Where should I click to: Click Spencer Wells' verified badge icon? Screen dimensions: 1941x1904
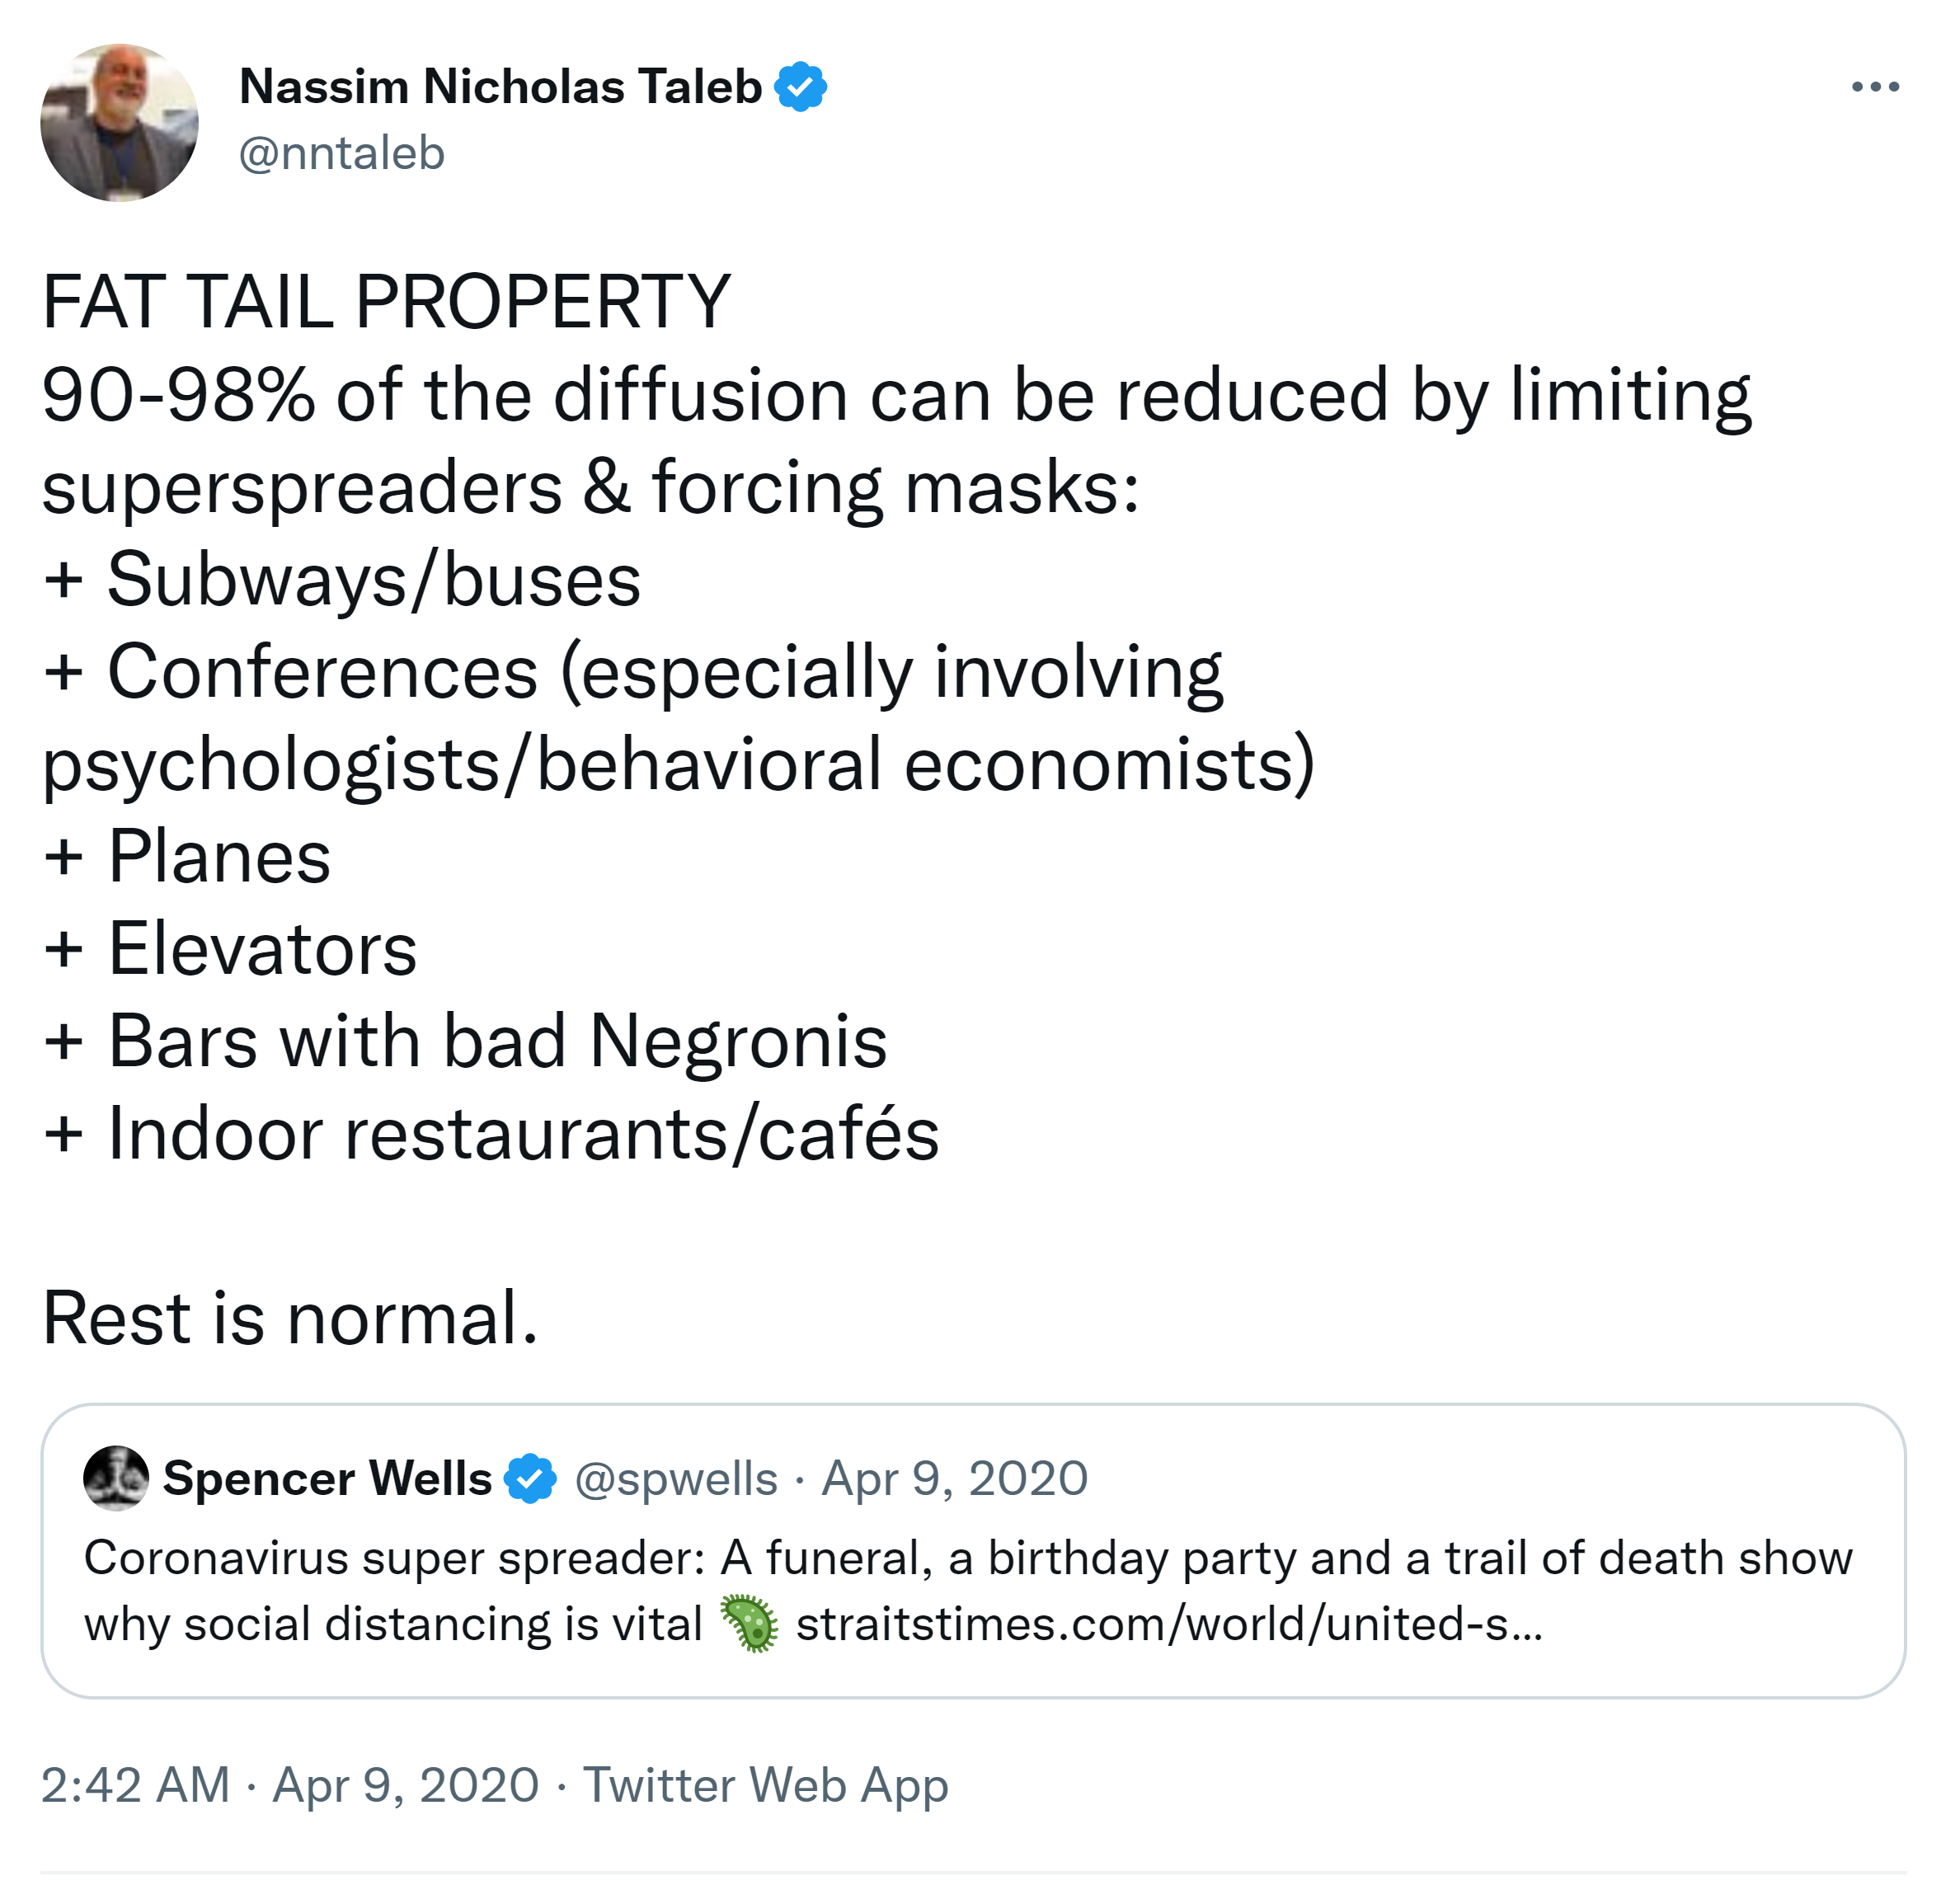point(530,1478)
